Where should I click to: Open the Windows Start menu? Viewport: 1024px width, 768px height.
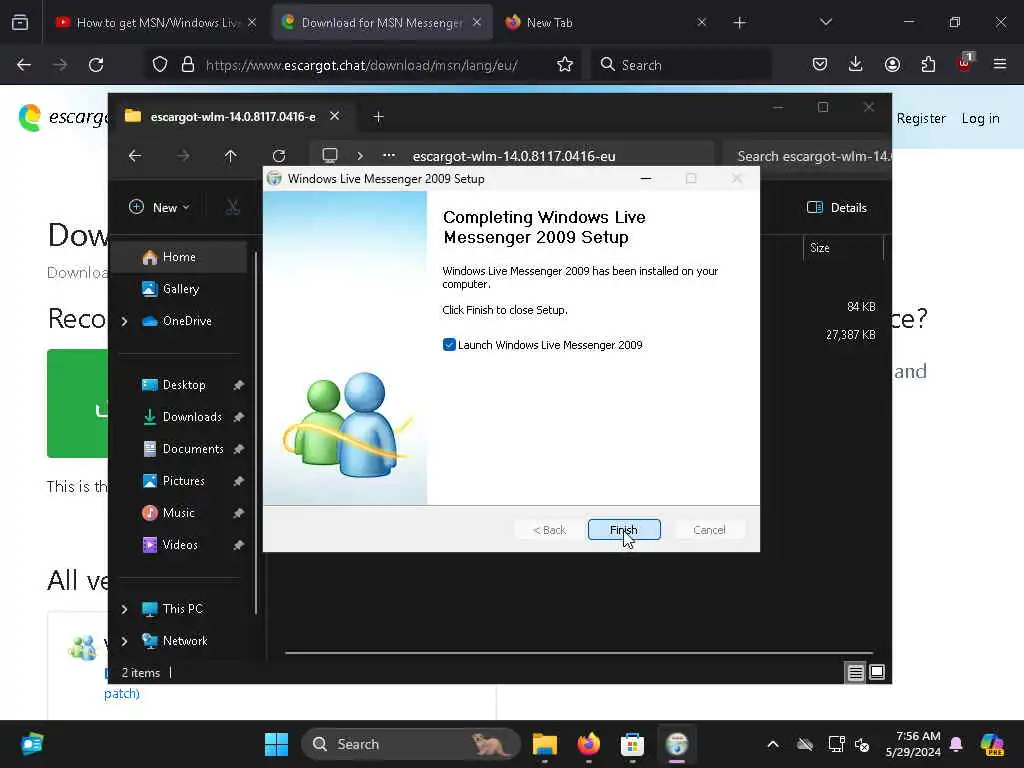click(276, 744)
